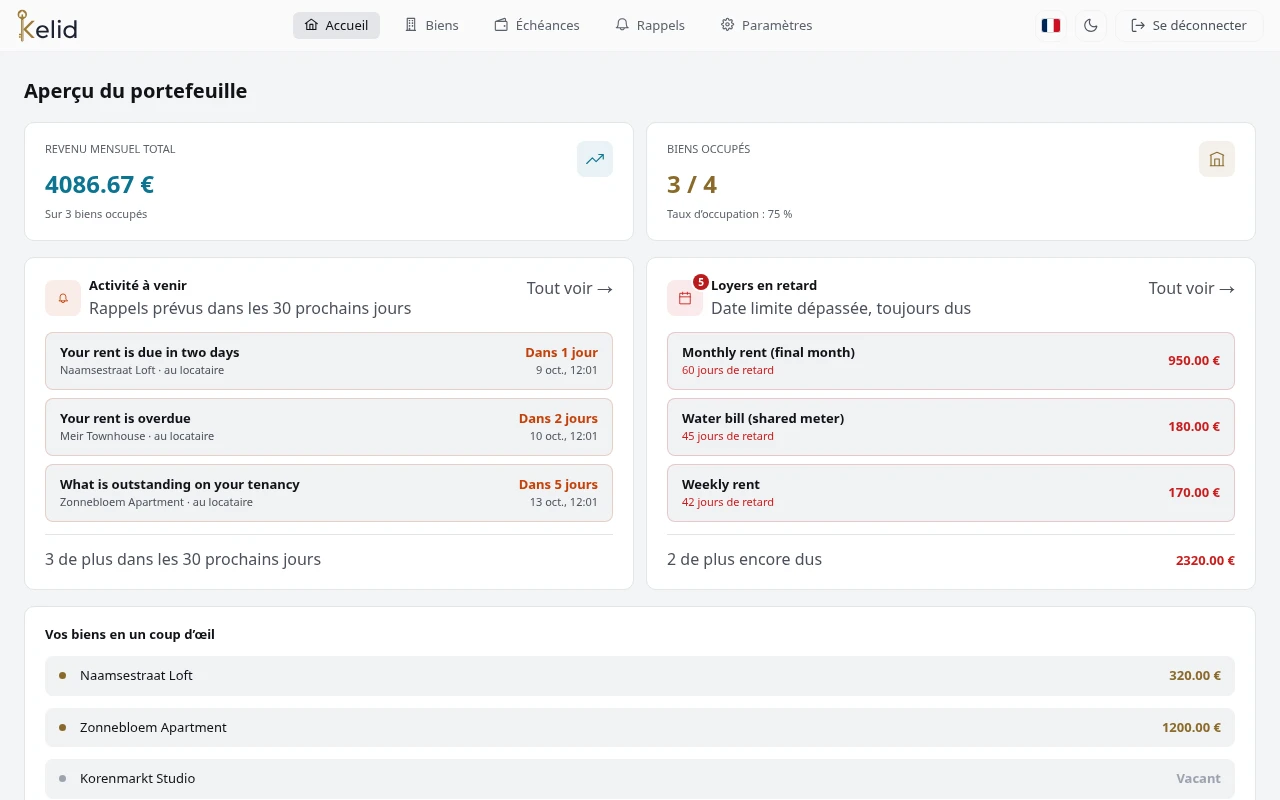Select the Korenmarkt Studio property row
The image size is (1280, 800).
pyautogui.click(x=640, y=778)
